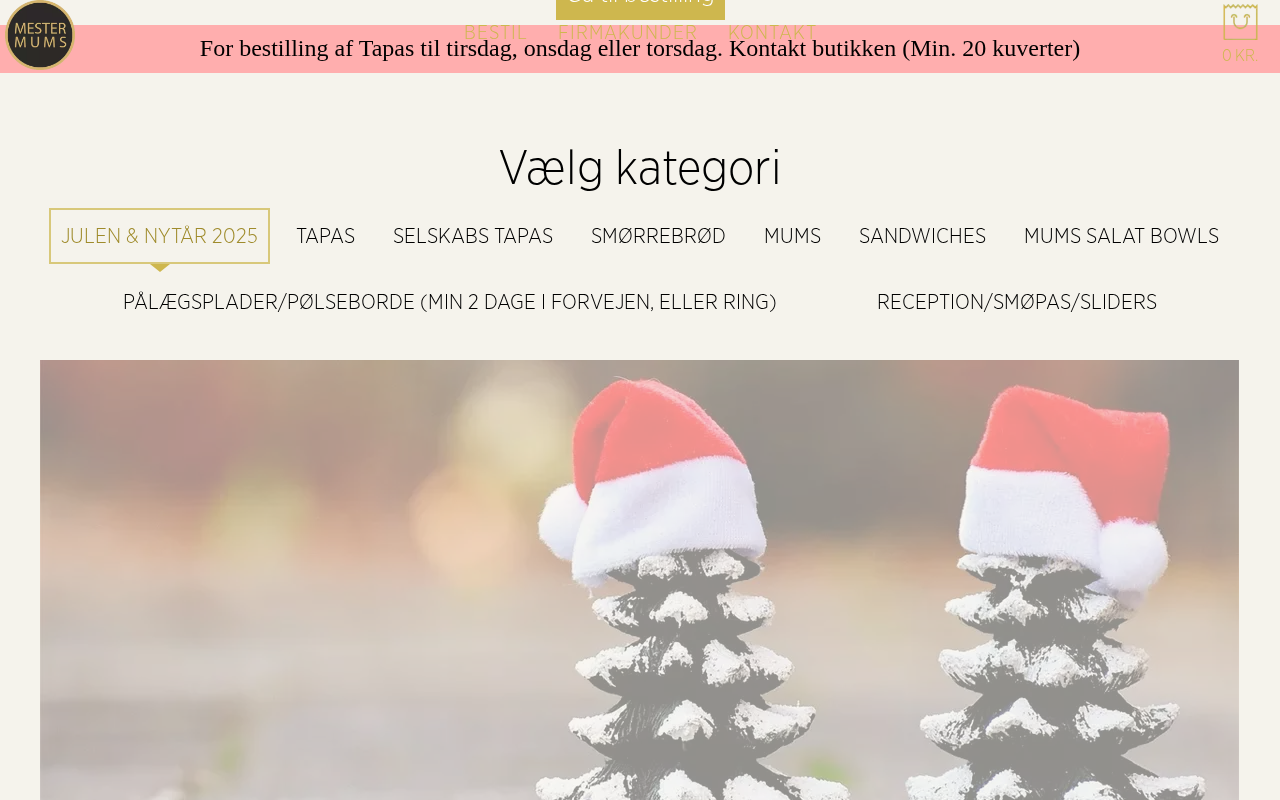Choose the RECEPTION/SMØPAS/SLIDERS category
Screen dimensions: 1280x800
pyautogui.click(x=1017, y=302)
